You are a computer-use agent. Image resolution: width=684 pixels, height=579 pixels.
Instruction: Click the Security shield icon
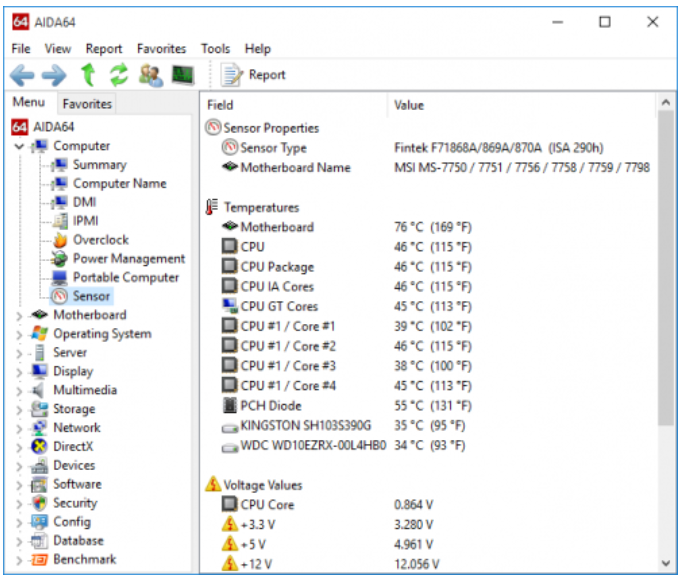point(39,503)
